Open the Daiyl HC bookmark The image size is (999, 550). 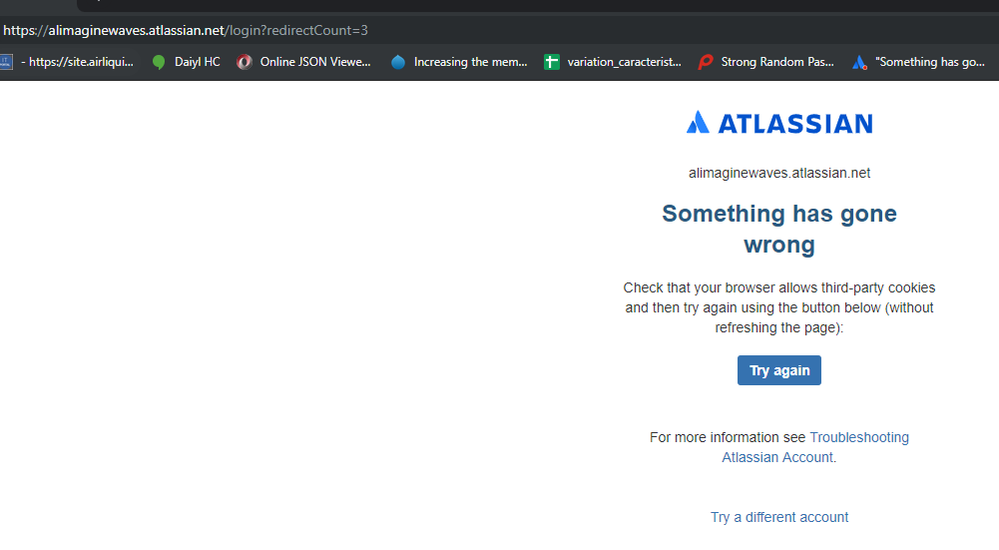click(186, 62)
